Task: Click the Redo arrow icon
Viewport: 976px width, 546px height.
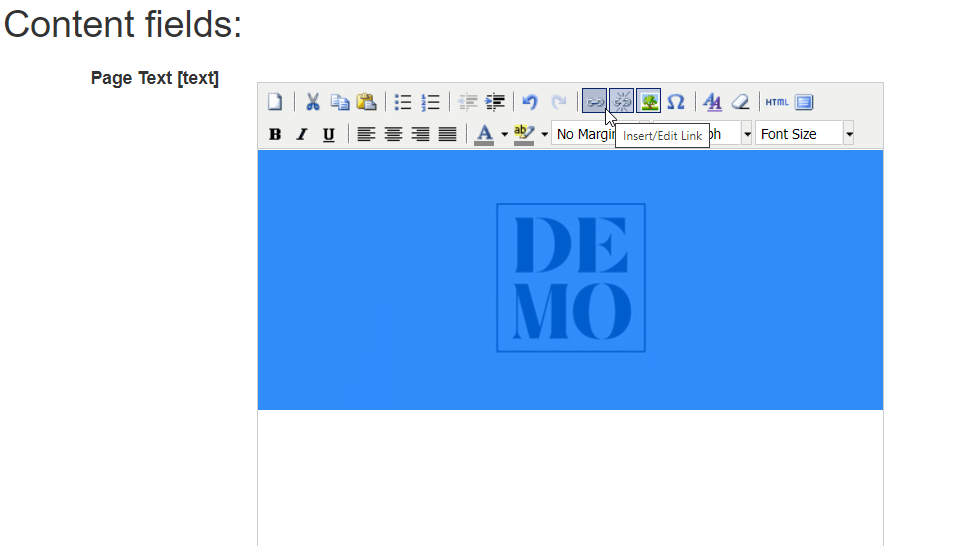Action: click(558, 101)
